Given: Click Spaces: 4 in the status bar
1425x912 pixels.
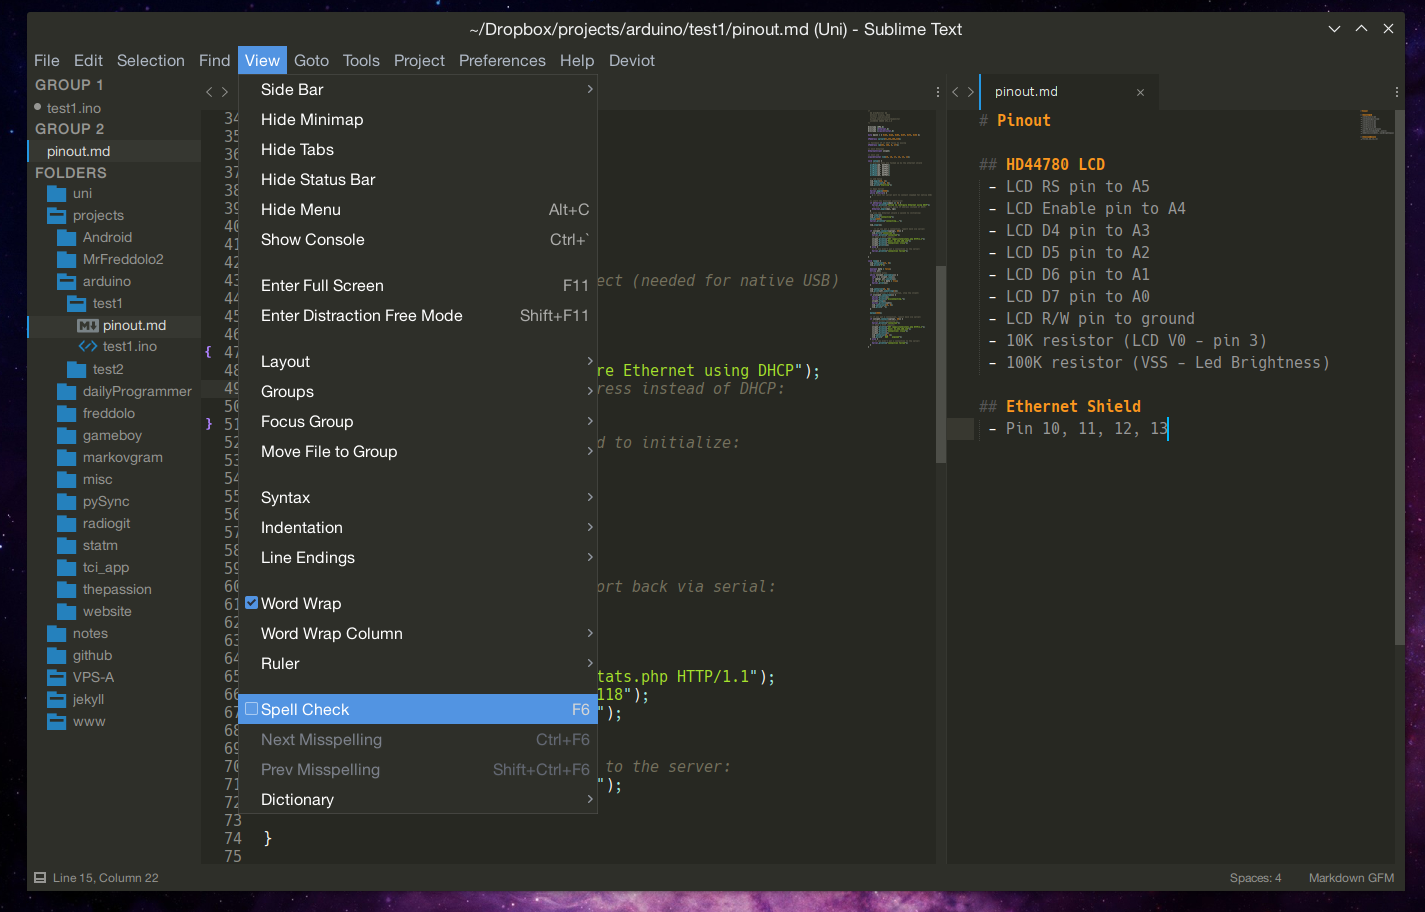Looking at the screenshot, I should 1255,877.
